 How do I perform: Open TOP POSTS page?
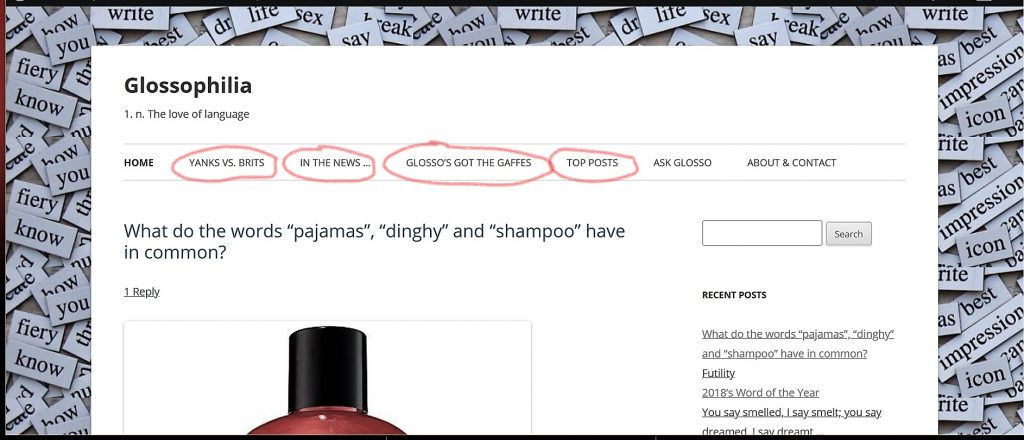[x=592, y=163]
